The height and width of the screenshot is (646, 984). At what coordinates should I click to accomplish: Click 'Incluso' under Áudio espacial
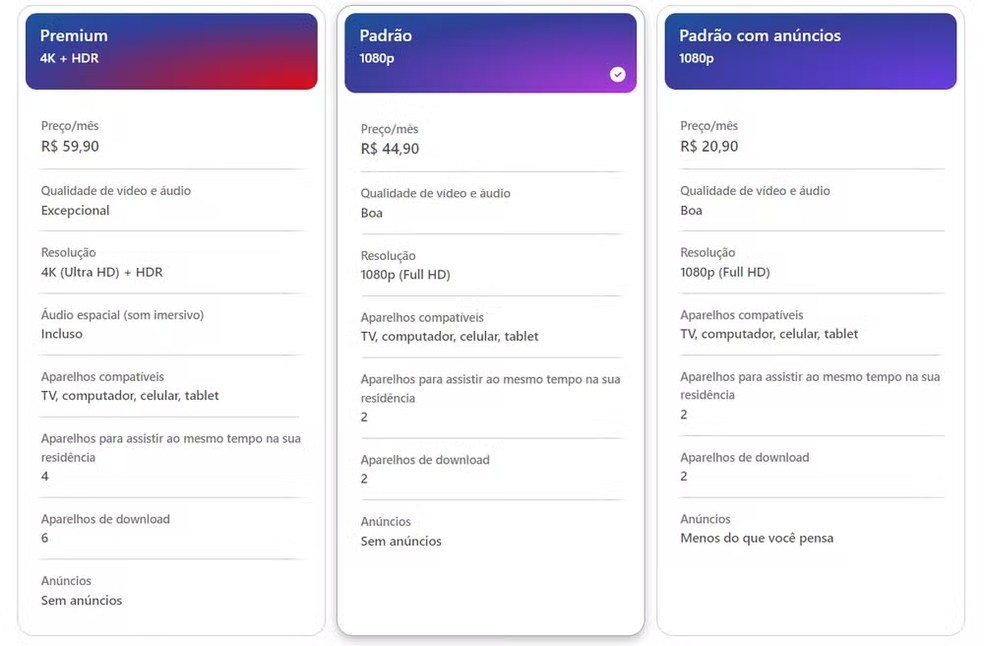(61, 334)
